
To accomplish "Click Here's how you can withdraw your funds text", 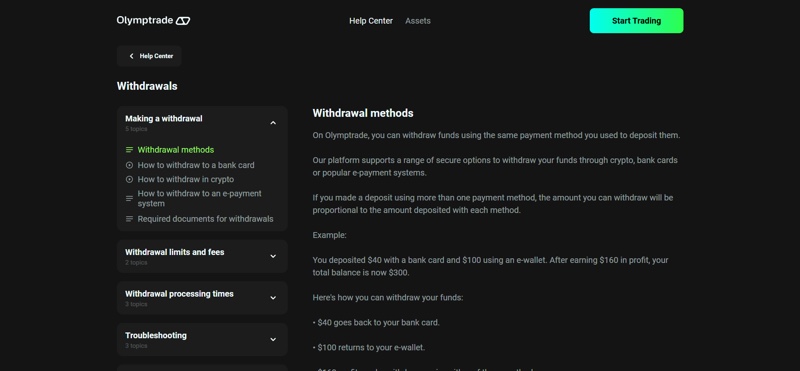I will coord(388,298).
